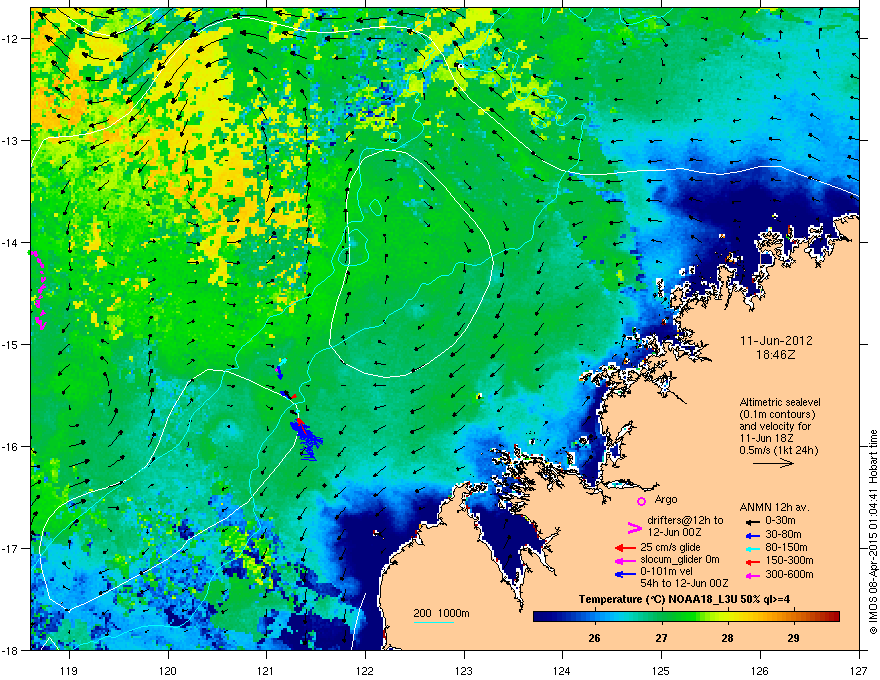880x680 pixels.
Task: Click the longitude axis label 122
Action: 365,670
